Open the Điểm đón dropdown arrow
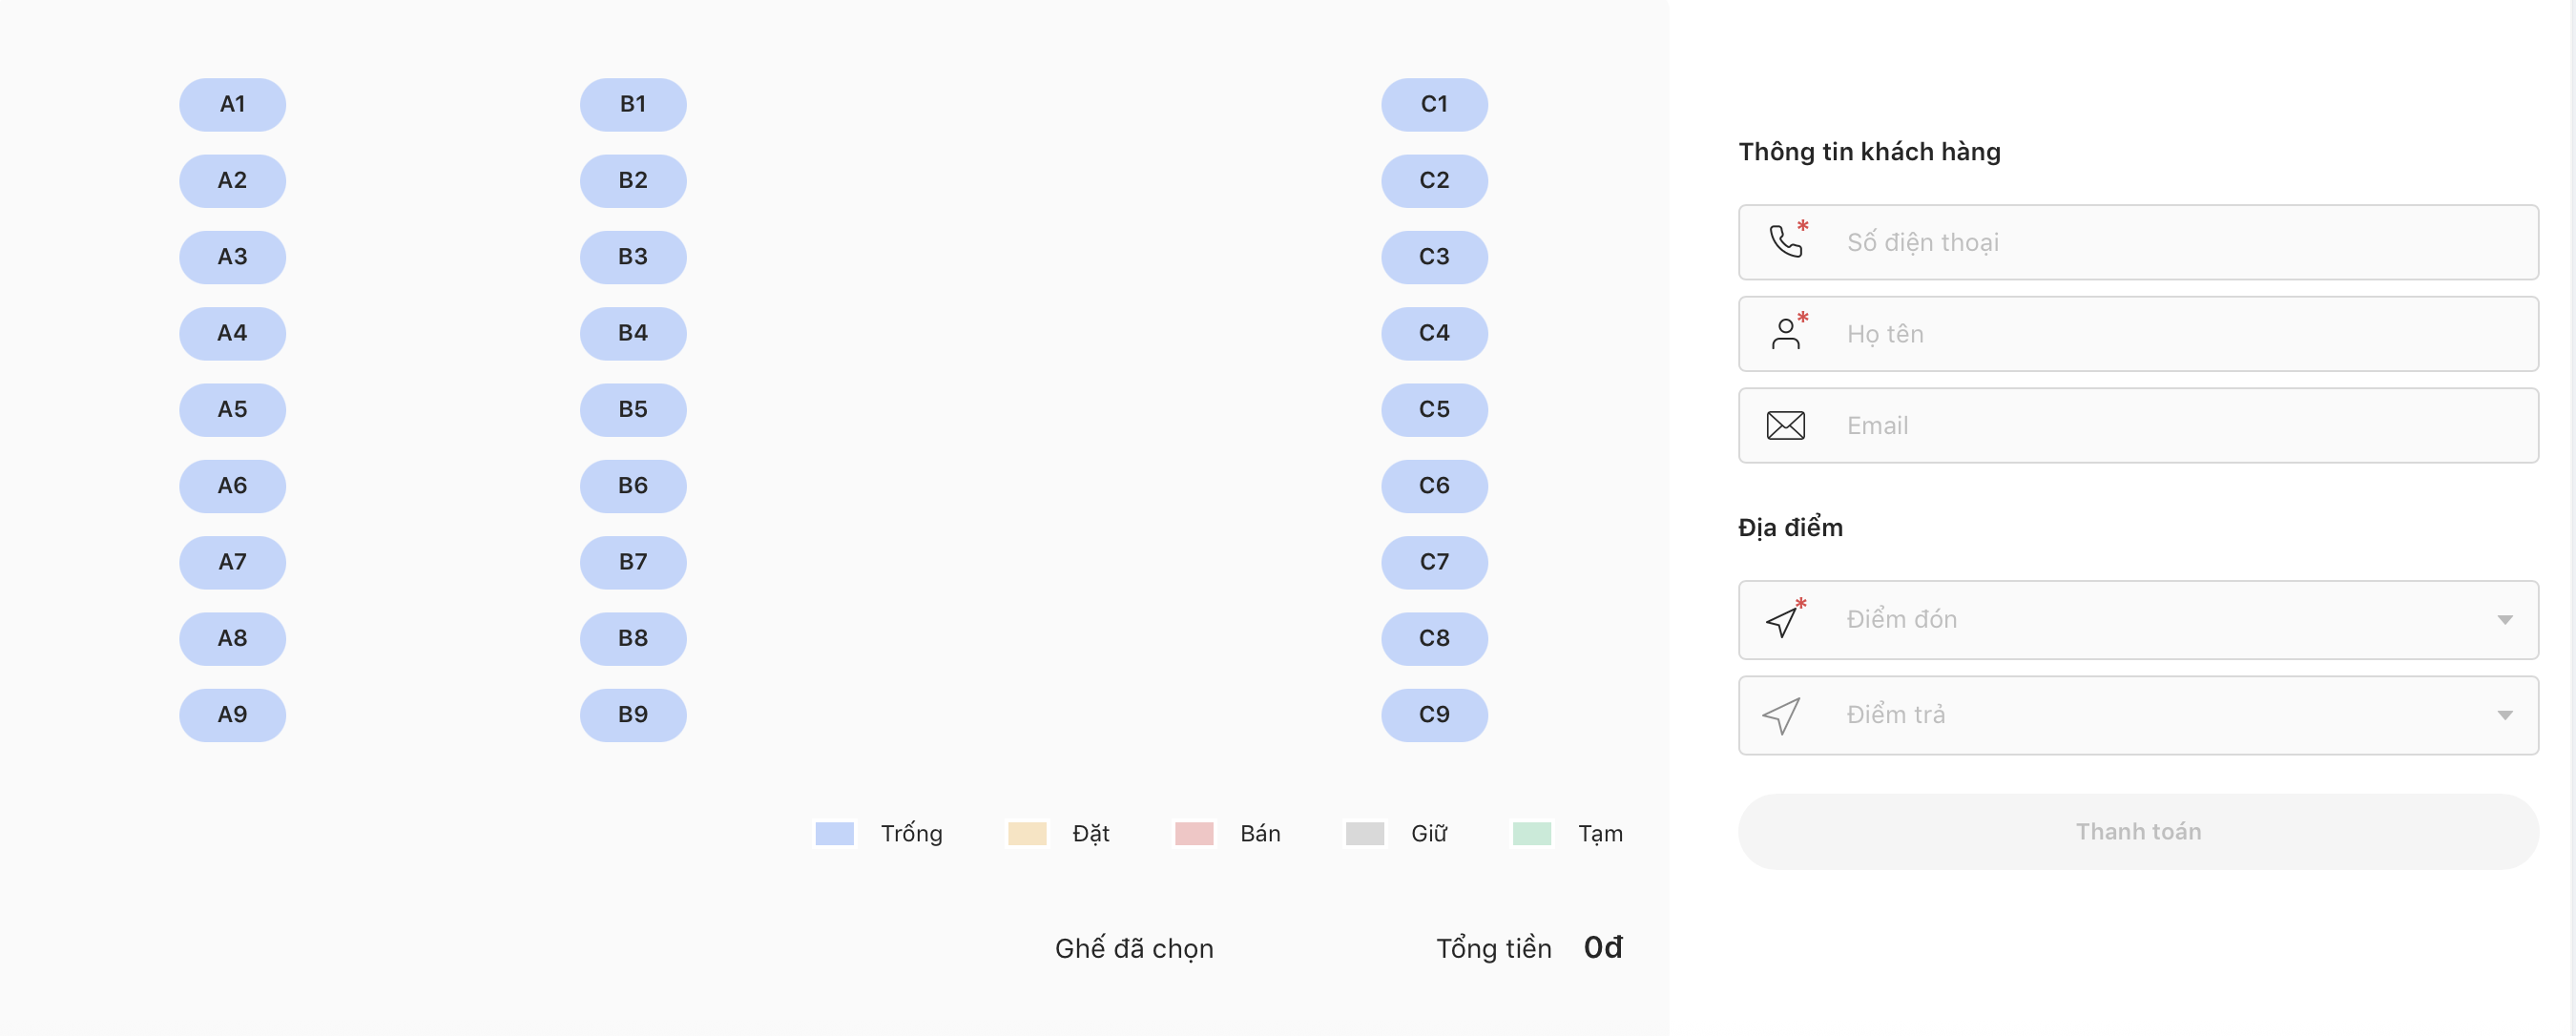 pyautogui.click(x=2504, y=620)
